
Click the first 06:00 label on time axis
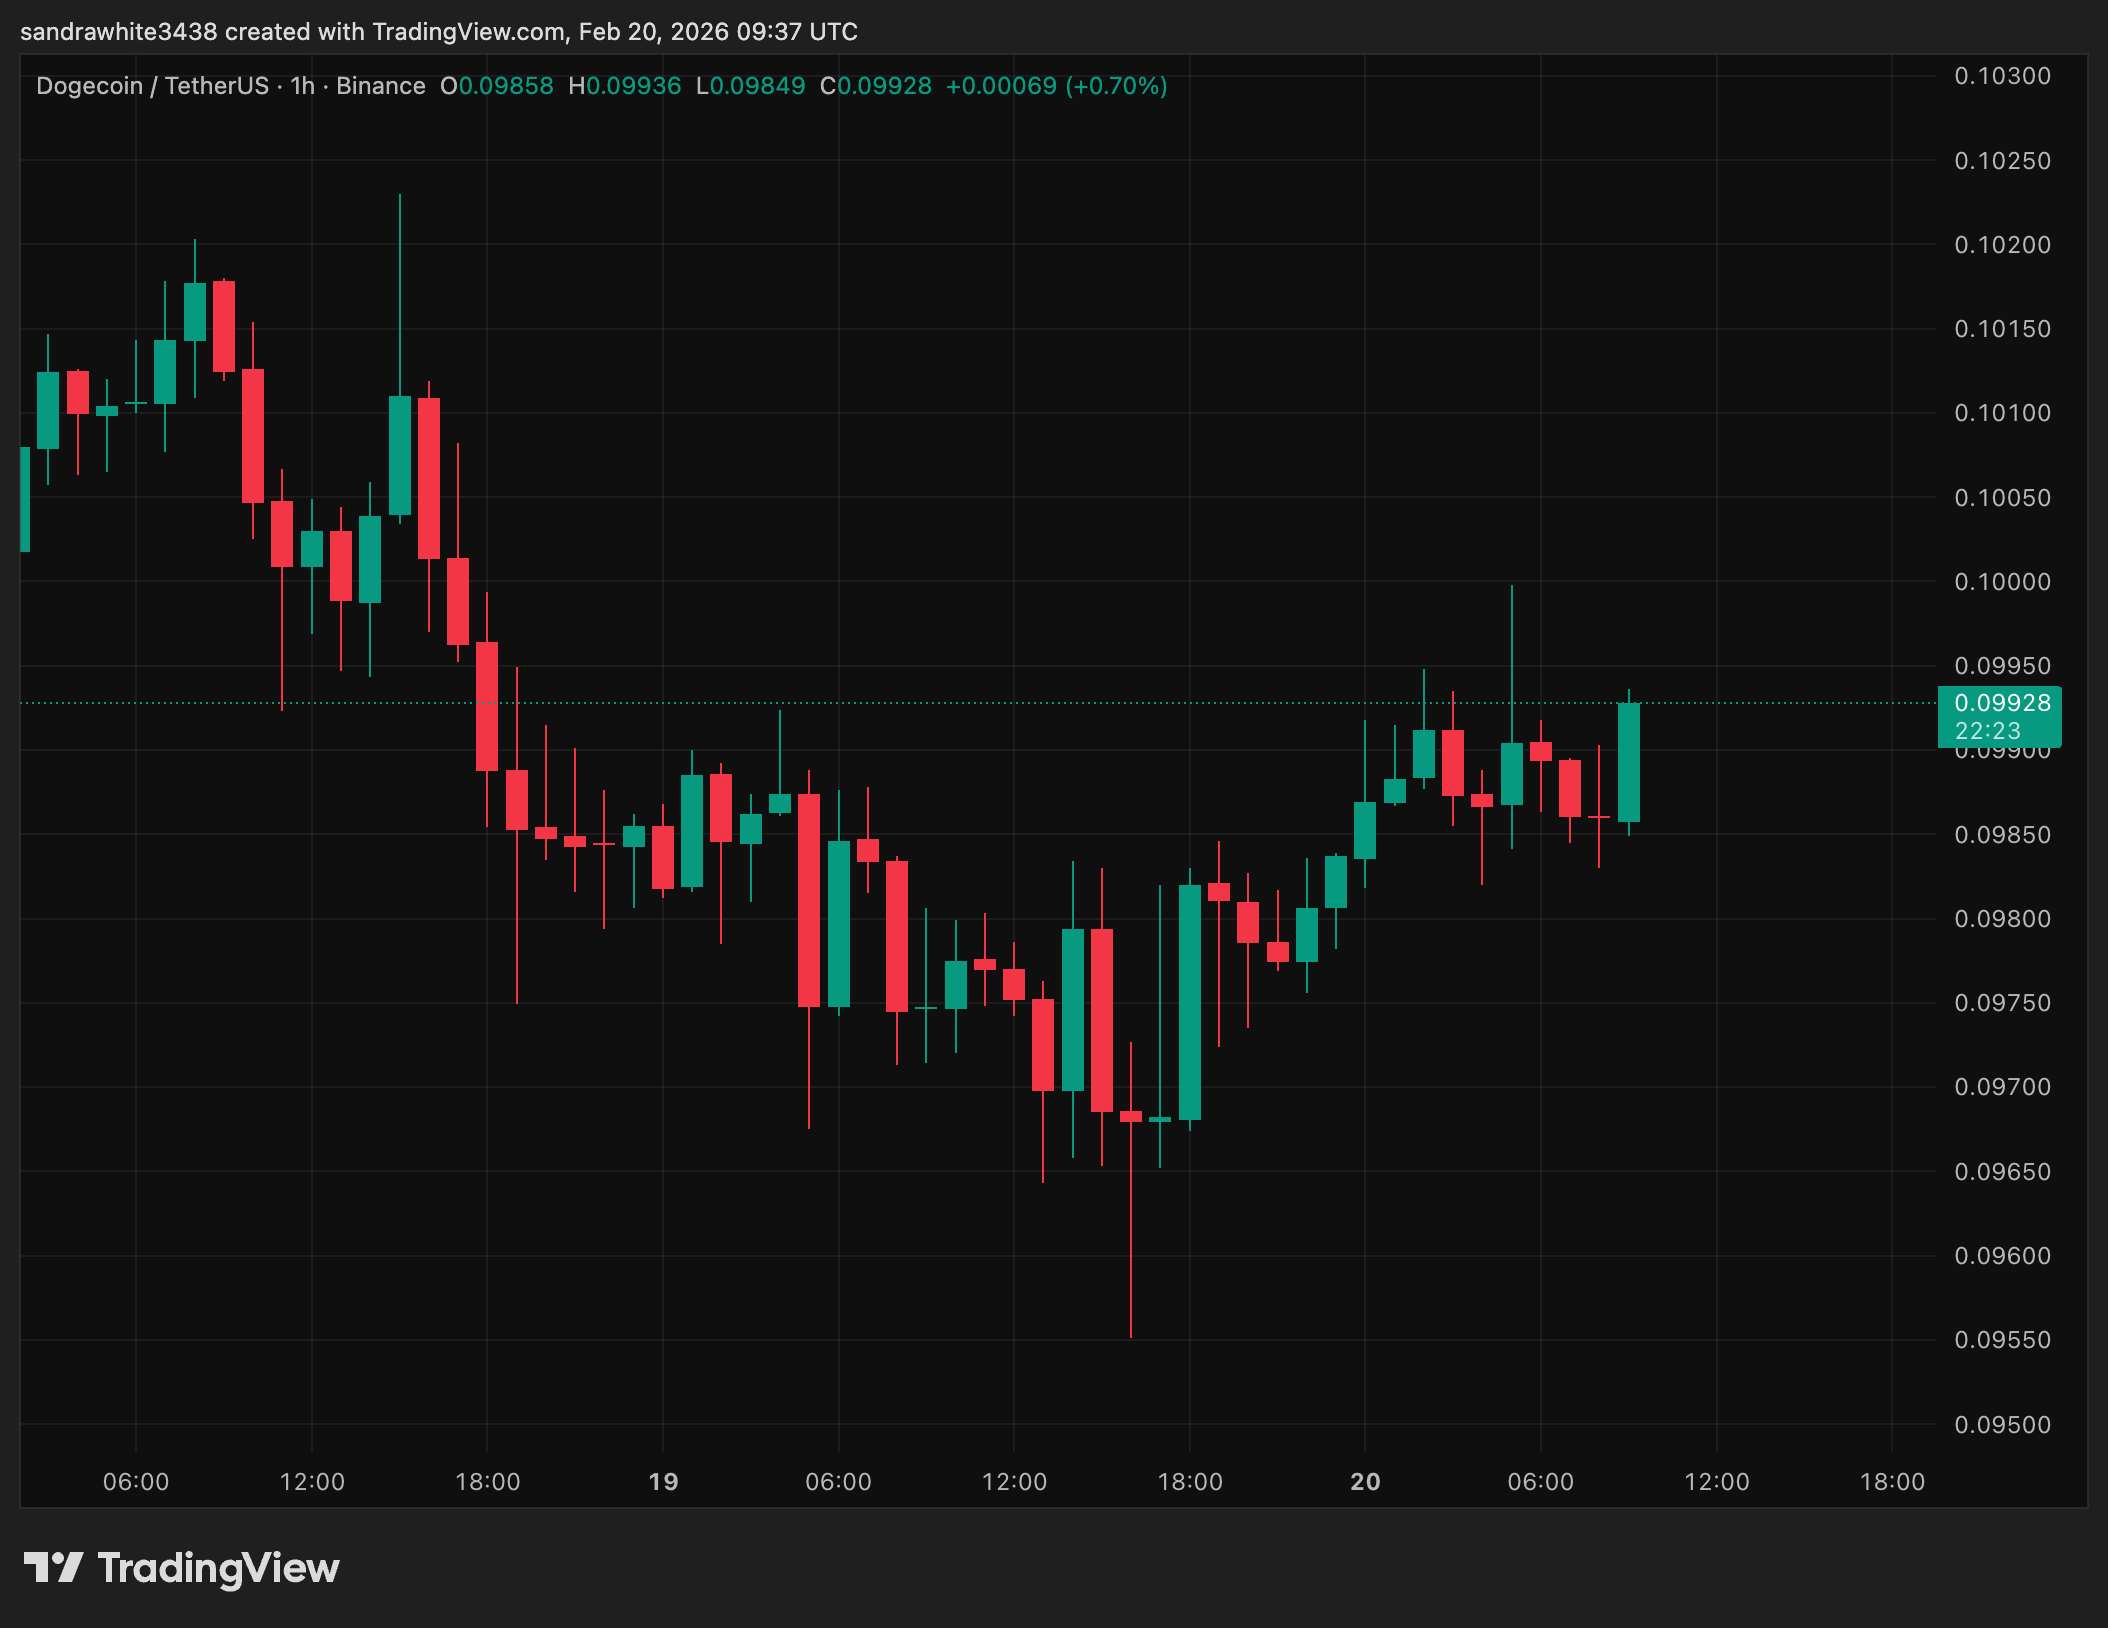(136, 1482)
